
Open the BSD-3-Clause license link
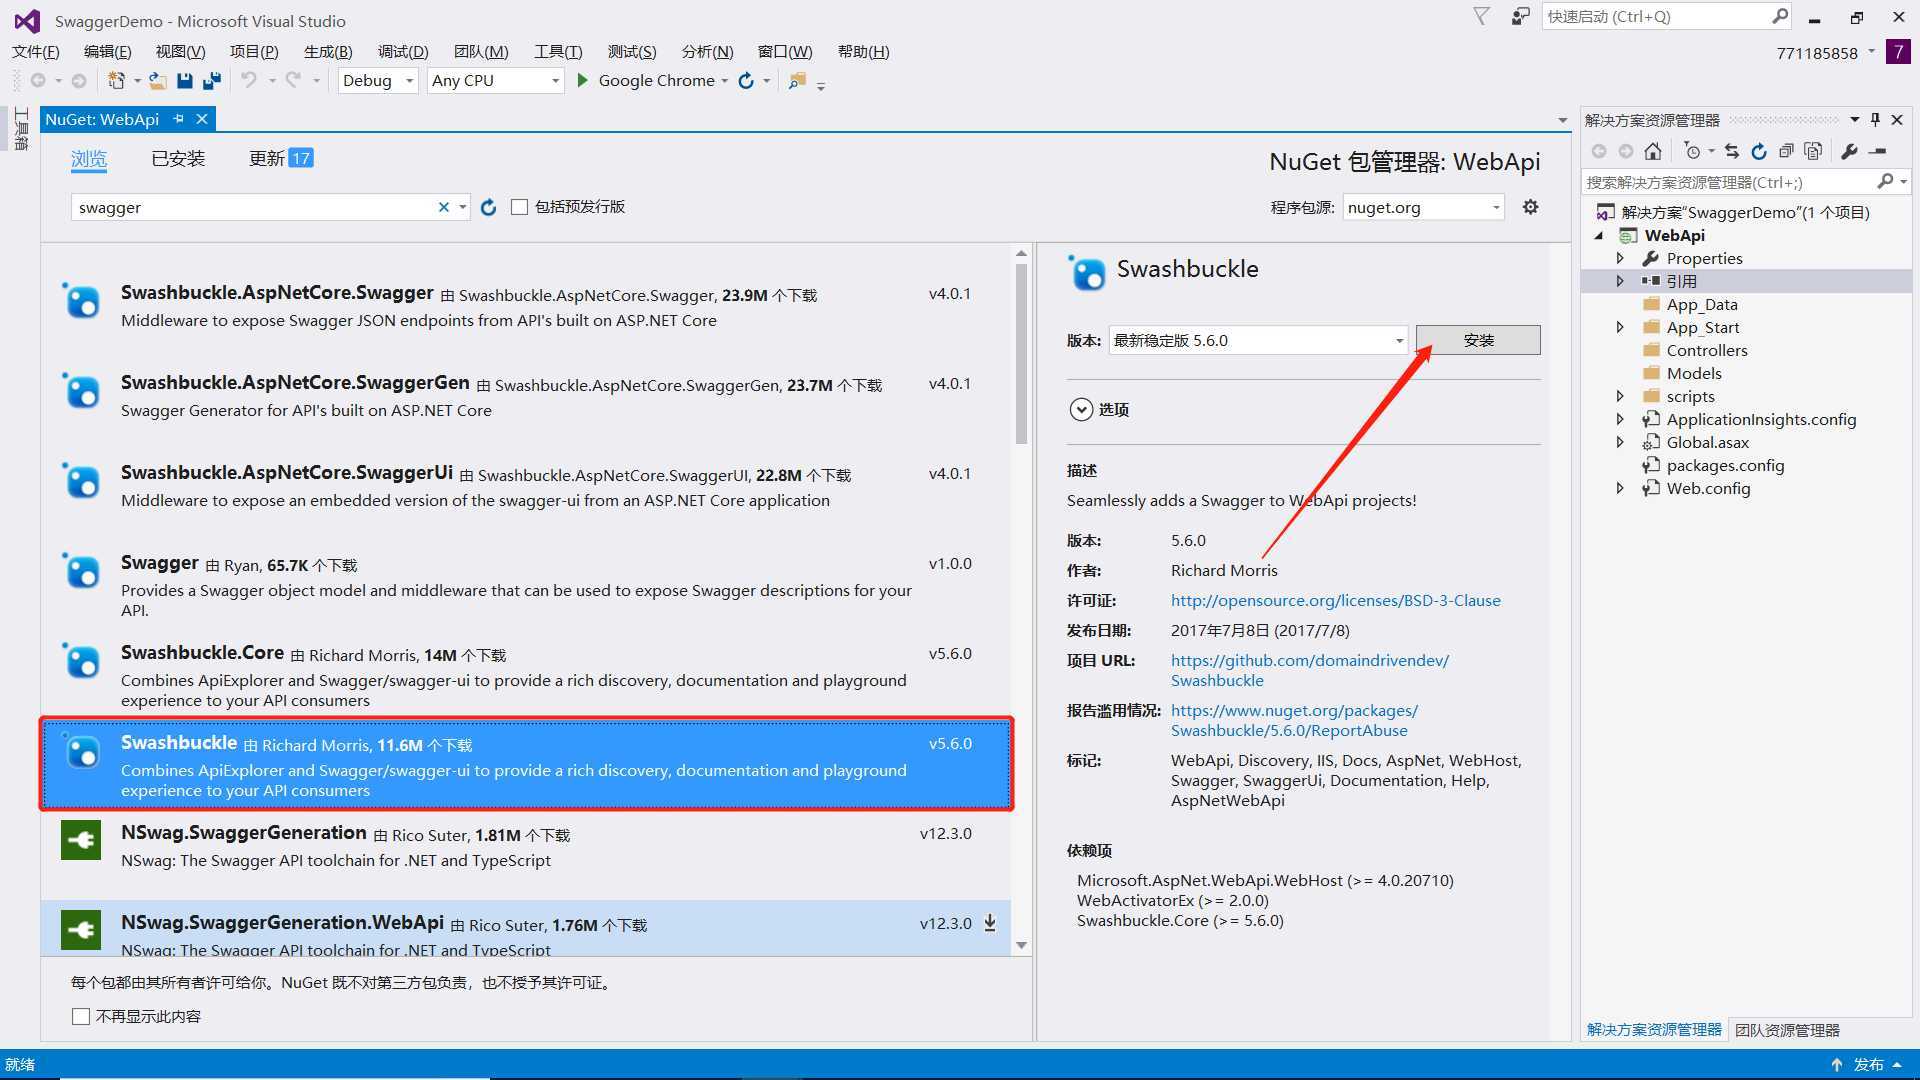tap(1336, 600)
